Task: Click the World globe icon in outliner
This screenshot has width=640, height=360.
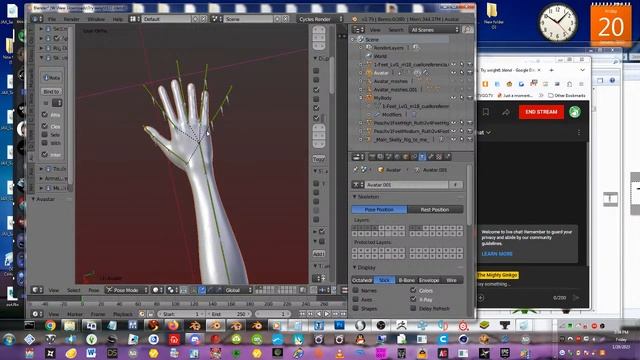Action: 369,56
